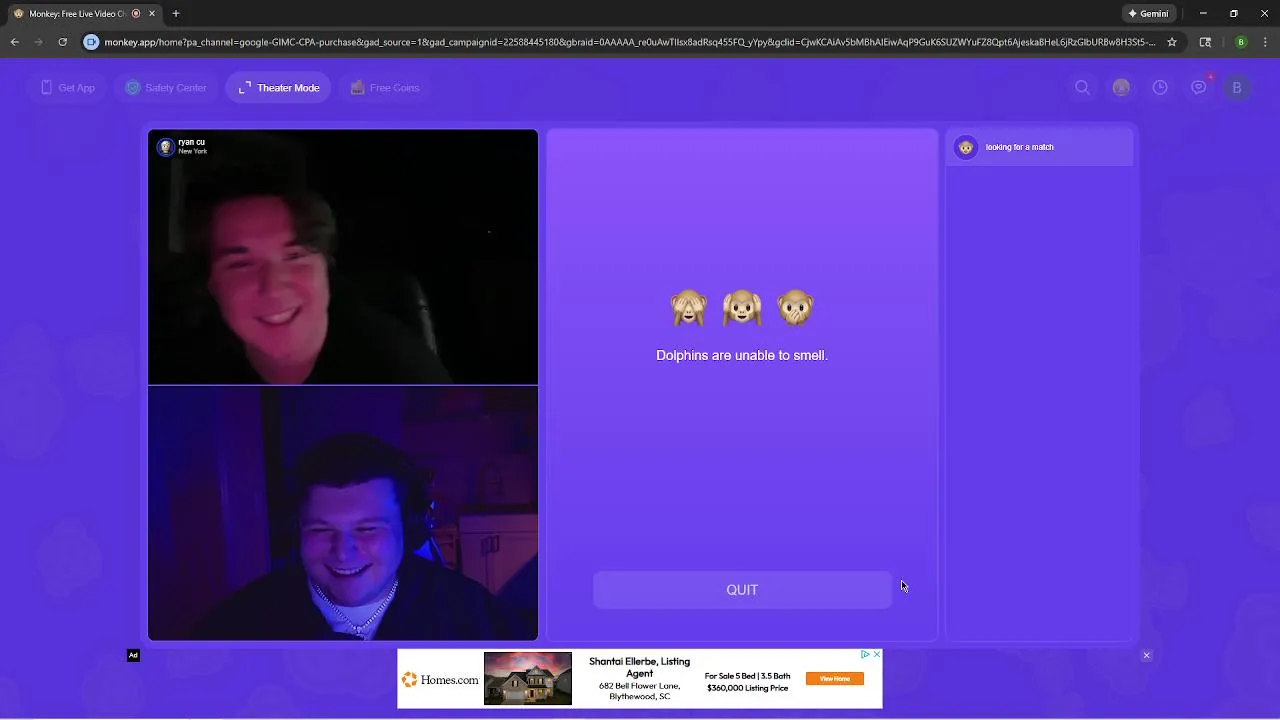Open the Chrome three-dot menu
Viewport: 1280px width, 720px height.
click(1266, 42)
